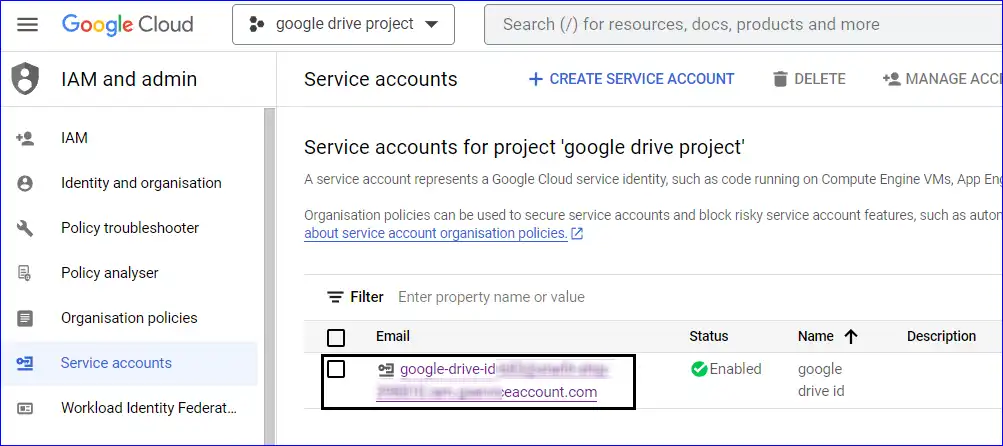The width and height of the screenshot is (1003, 446).
Task: Click the Google Cloud logo
Action: coord(127,24)
